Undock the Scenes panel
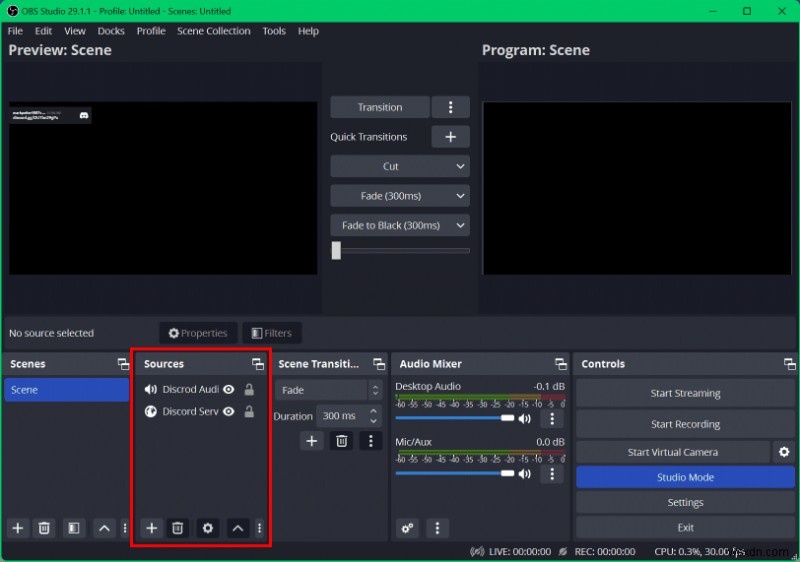The width and height of the screenshot is (800, 562). click(x=123, y=364)
